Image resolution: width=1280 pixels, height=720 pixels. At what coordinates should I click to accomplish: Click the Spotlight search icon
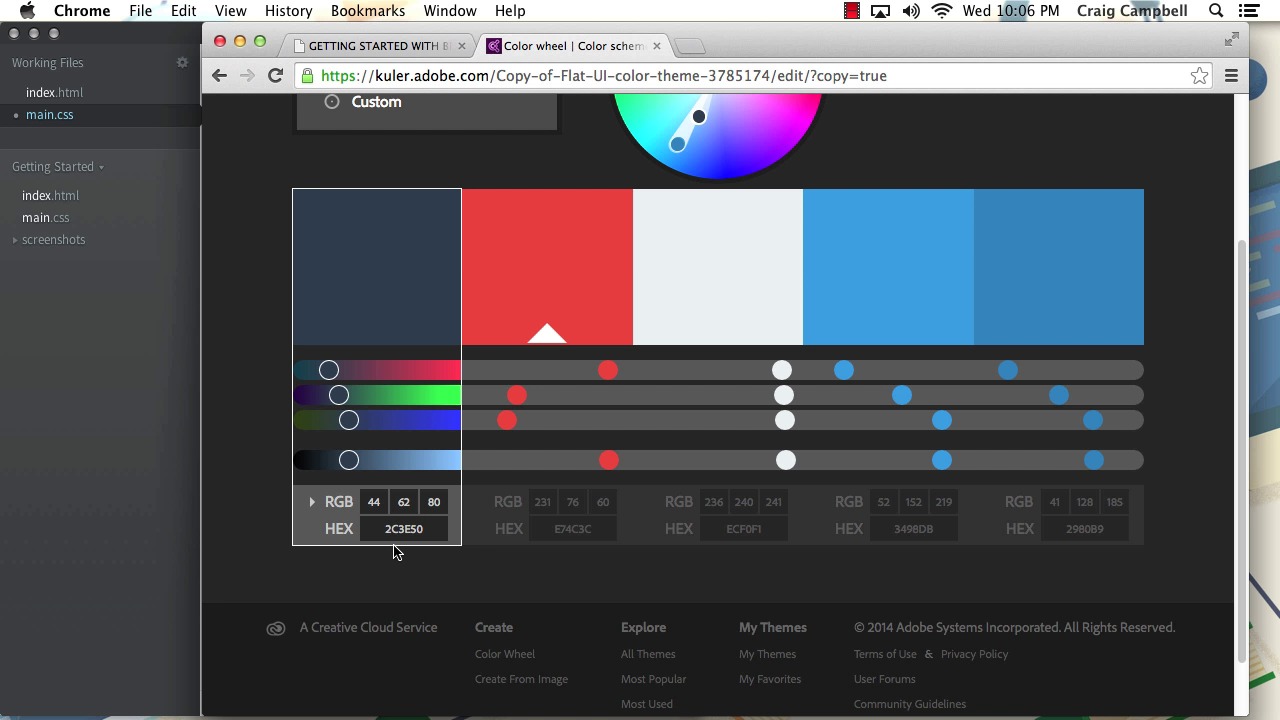point(1216,11)
